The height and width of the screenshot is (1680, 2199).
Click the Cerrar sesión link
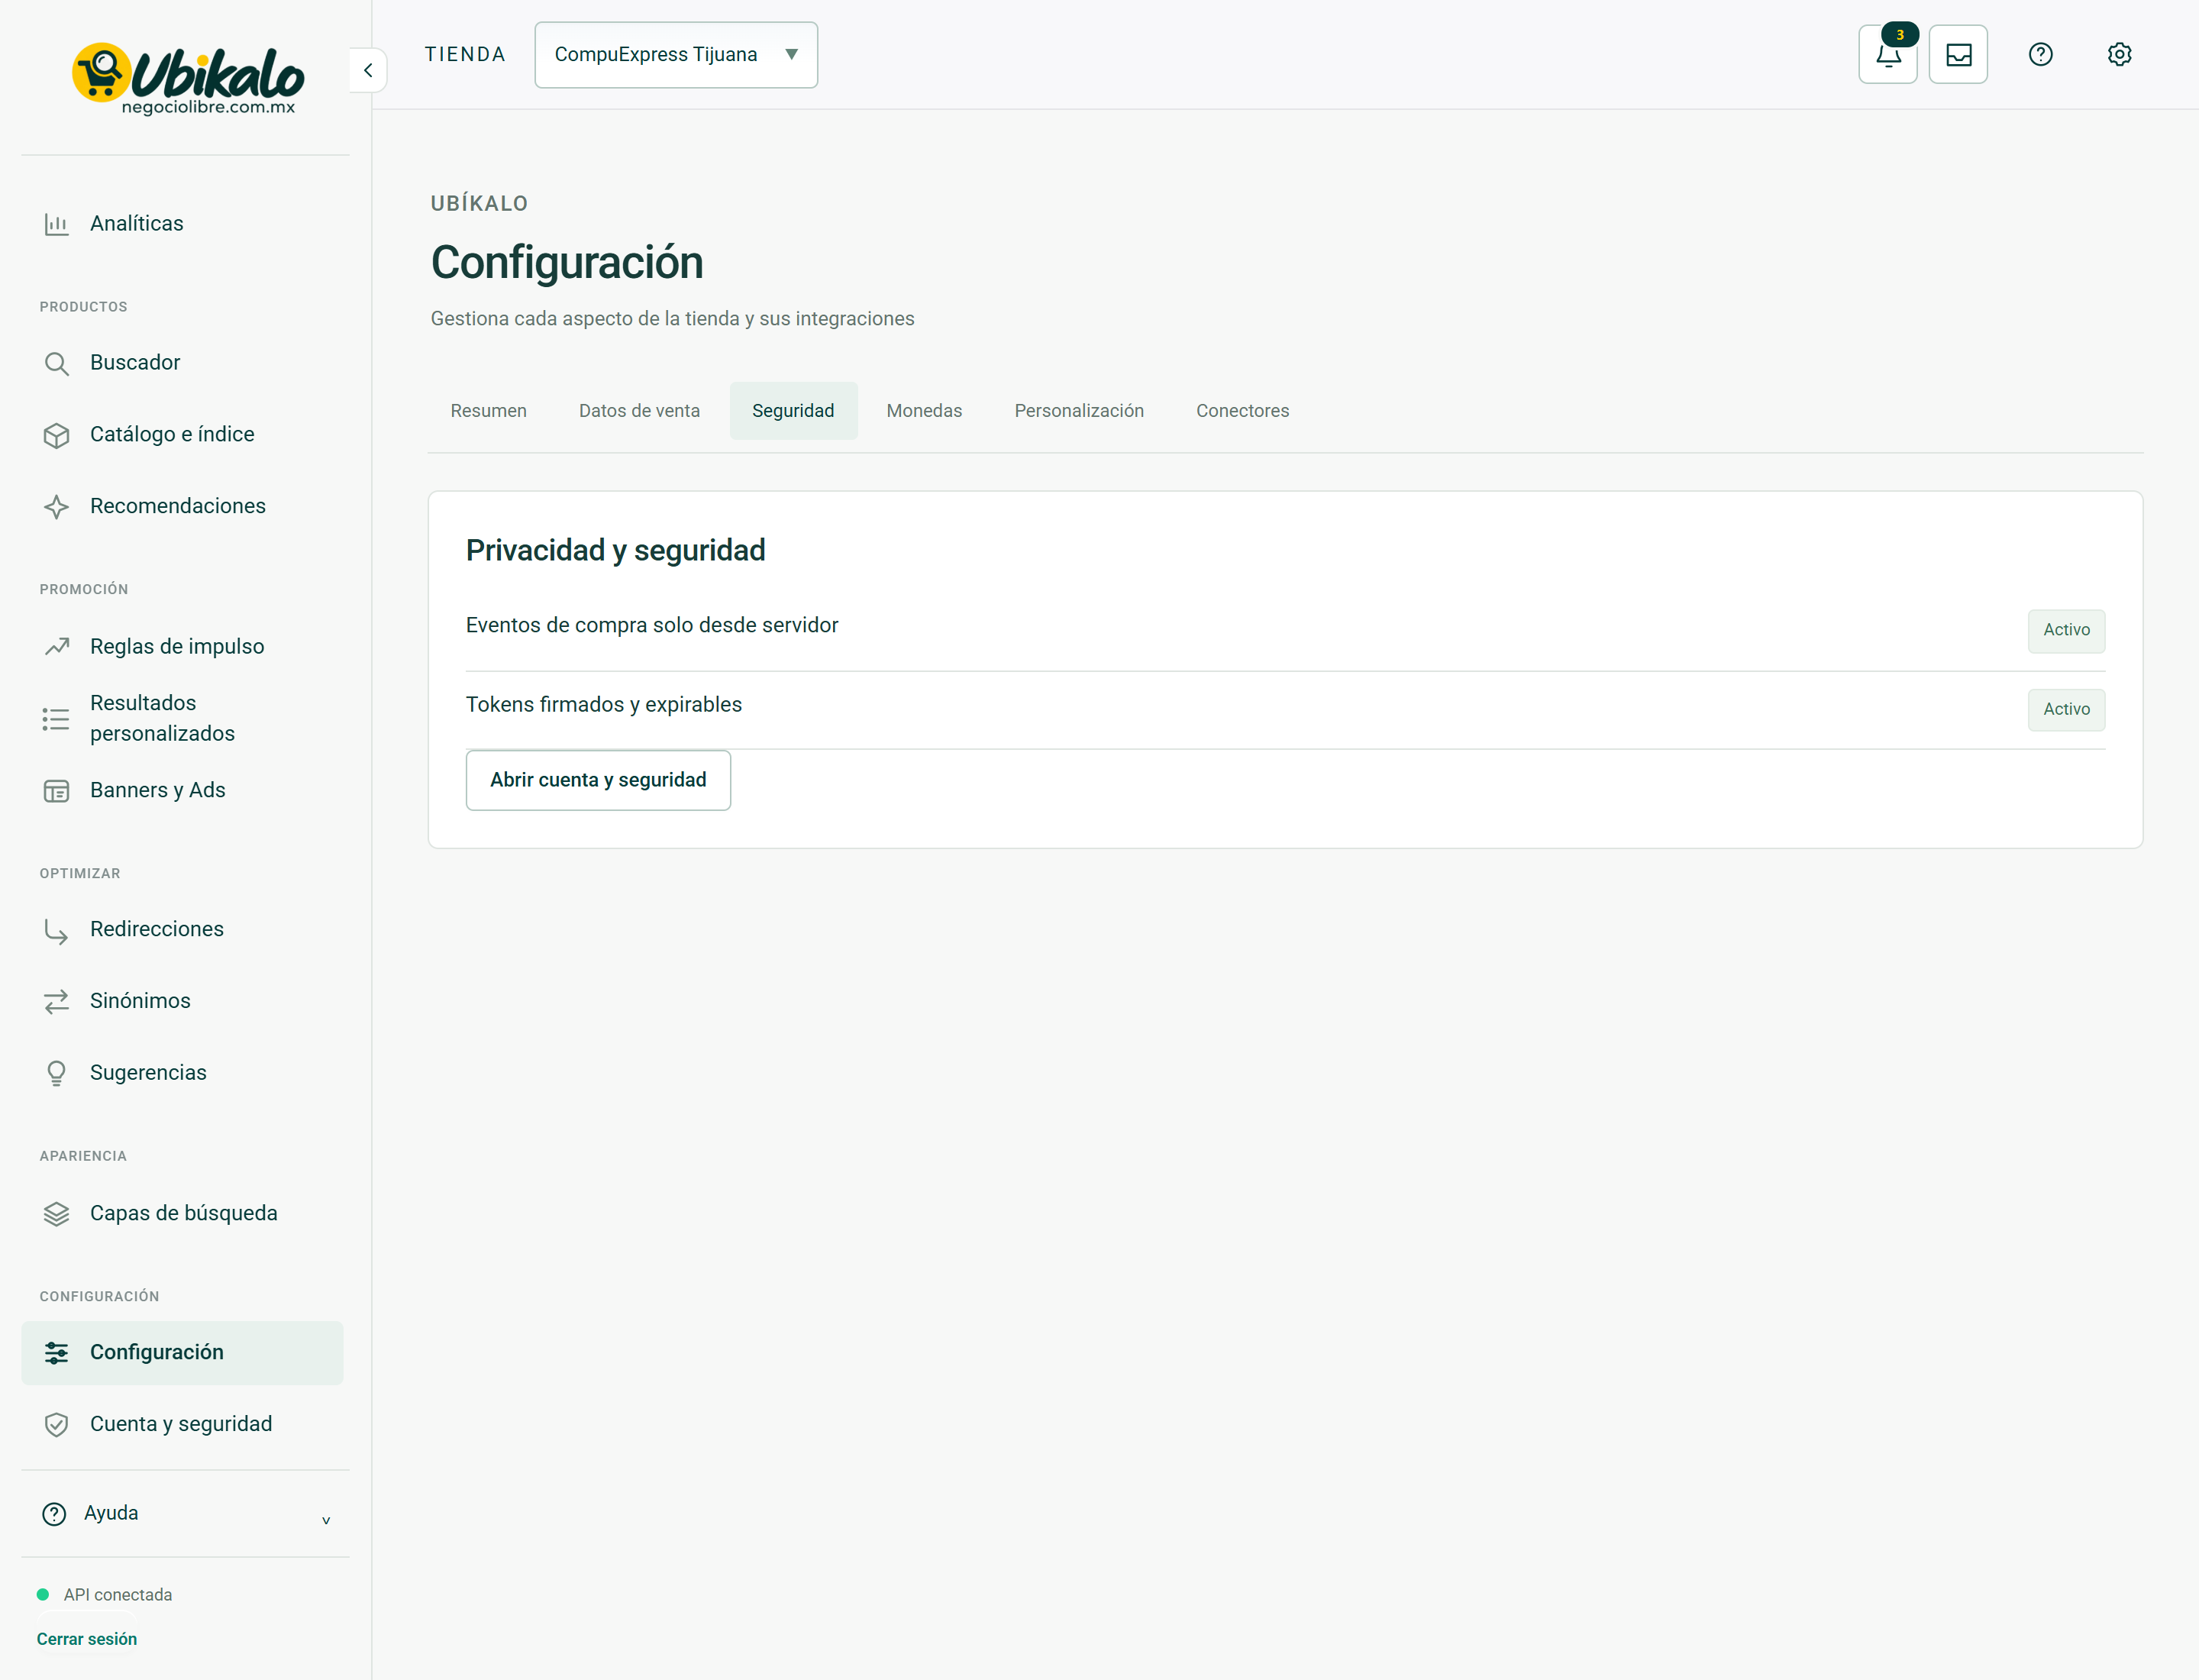point(87,1639)
